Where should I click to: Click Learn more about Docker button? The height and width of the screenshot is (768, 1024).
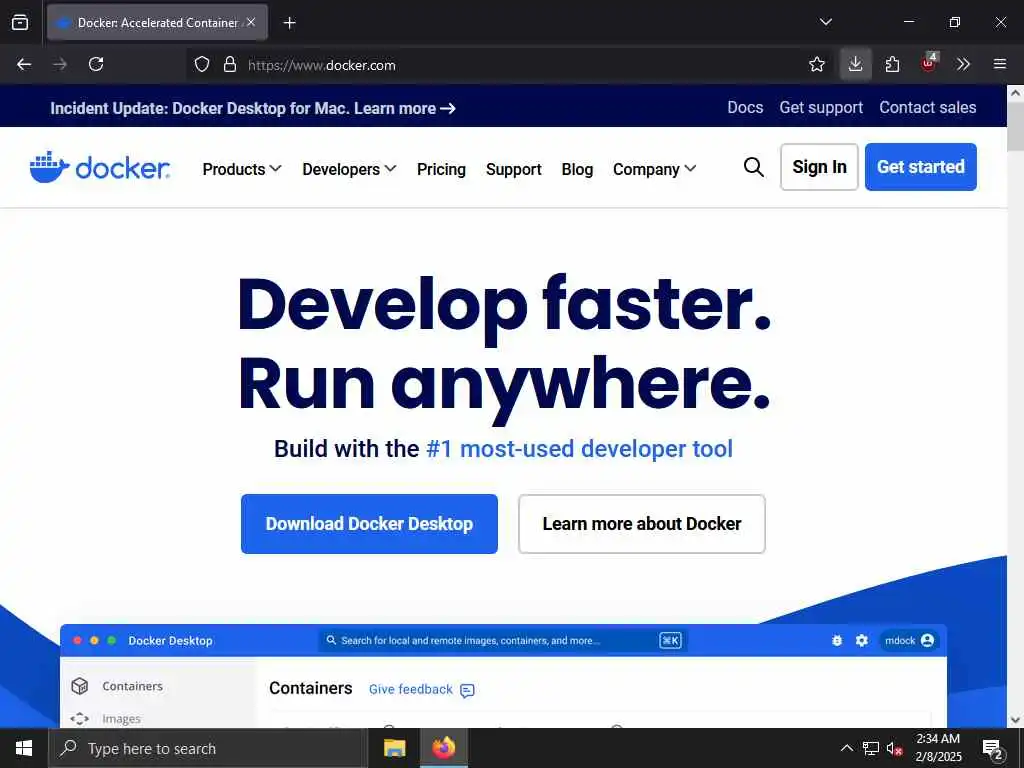[641, 524]
